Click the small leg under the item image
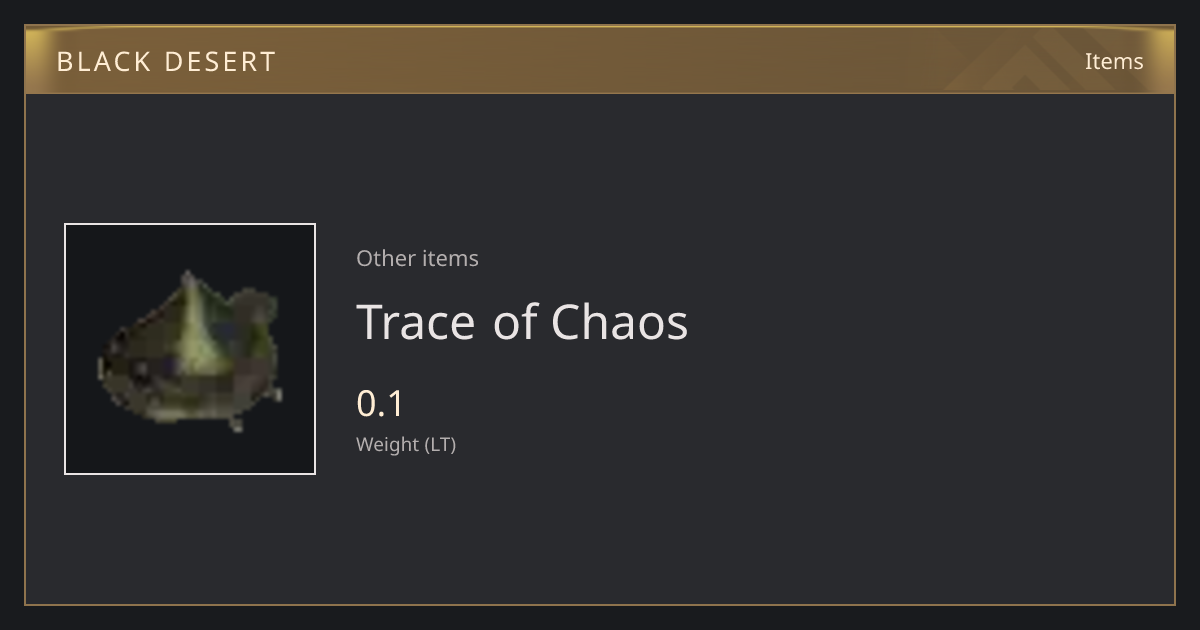Image resolution: width=1200 pixels, height=630 pixels. 236,423
